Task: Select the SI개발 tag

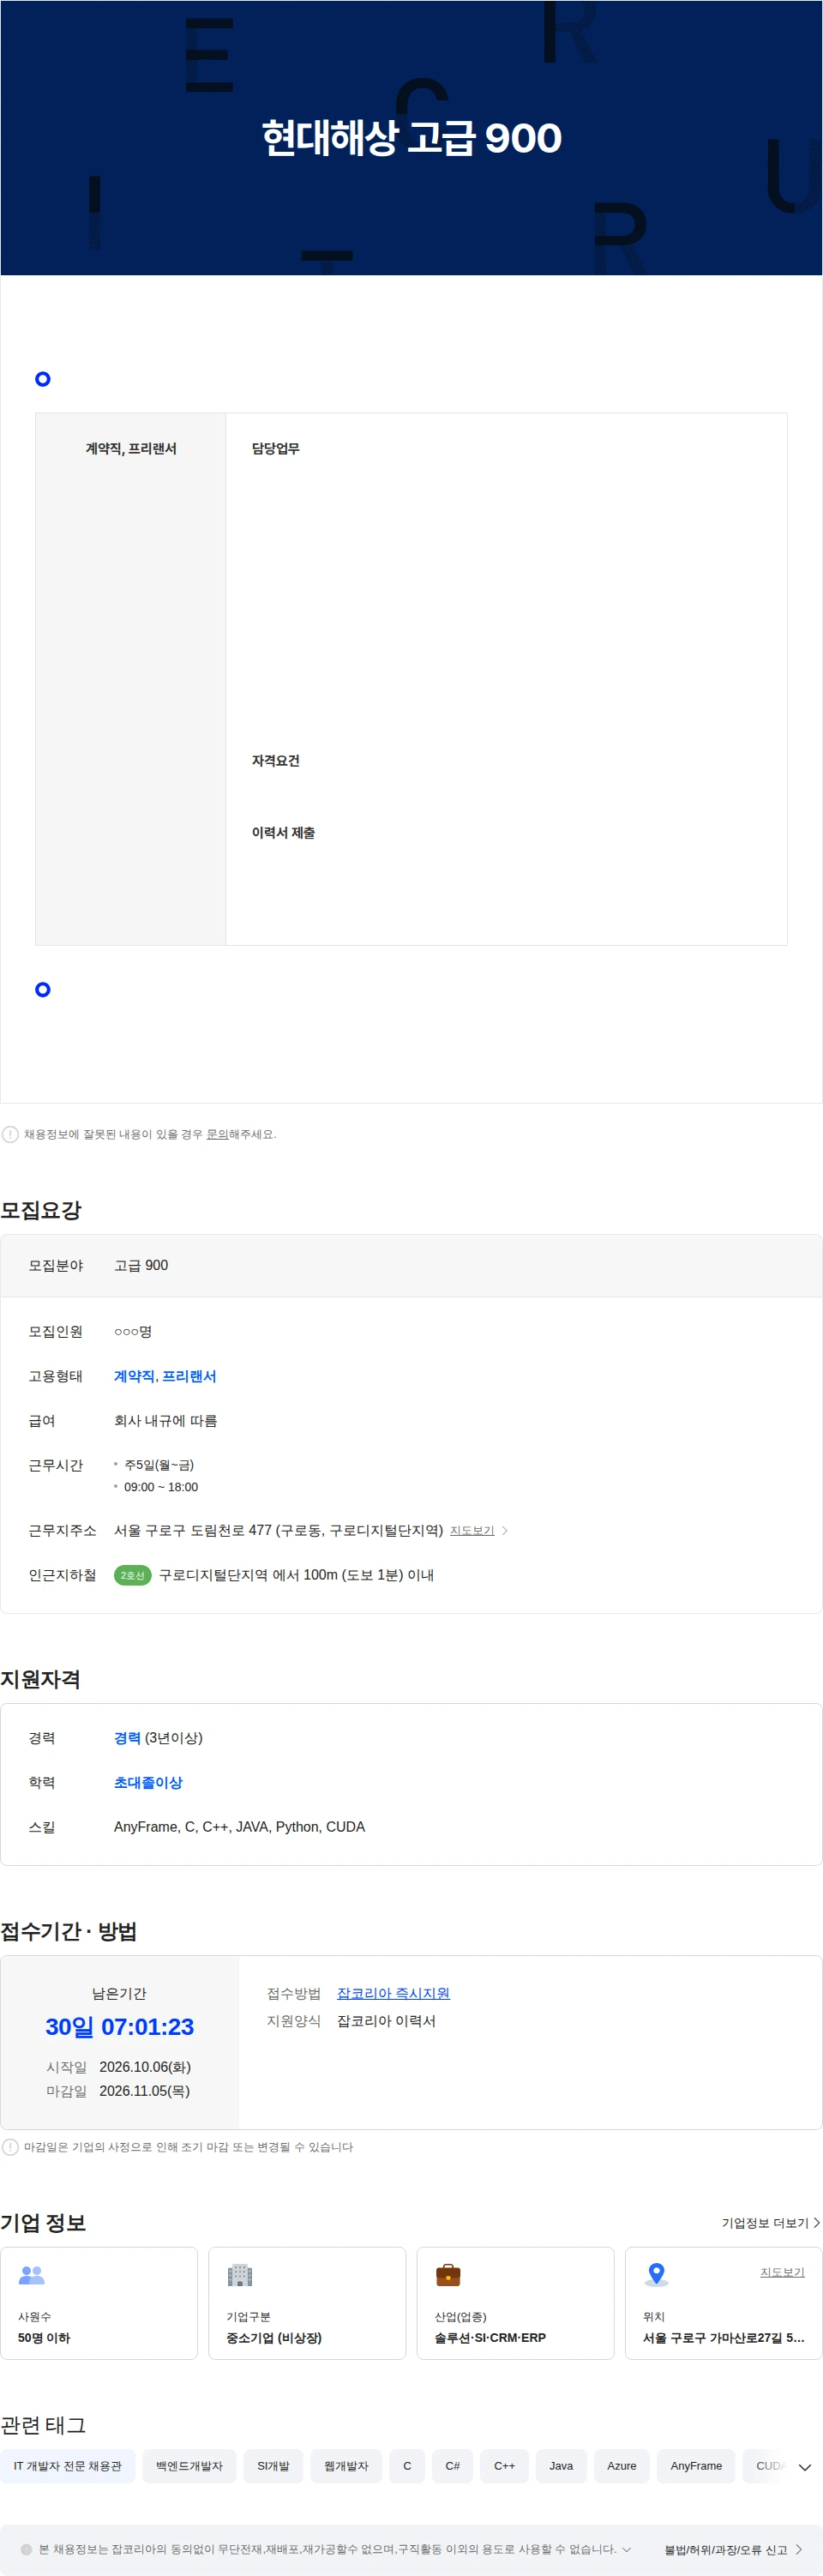Action: pos(273,2466)
